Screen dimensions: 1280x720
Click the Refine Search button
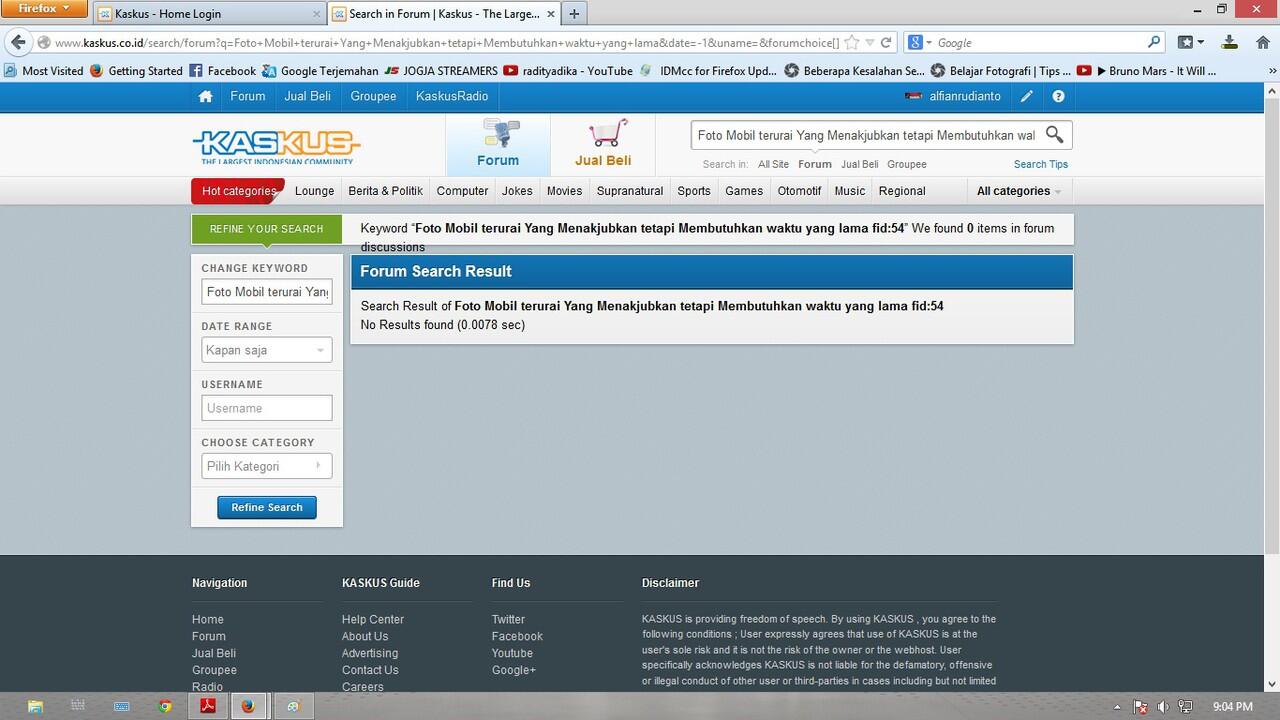click(267, 507)
